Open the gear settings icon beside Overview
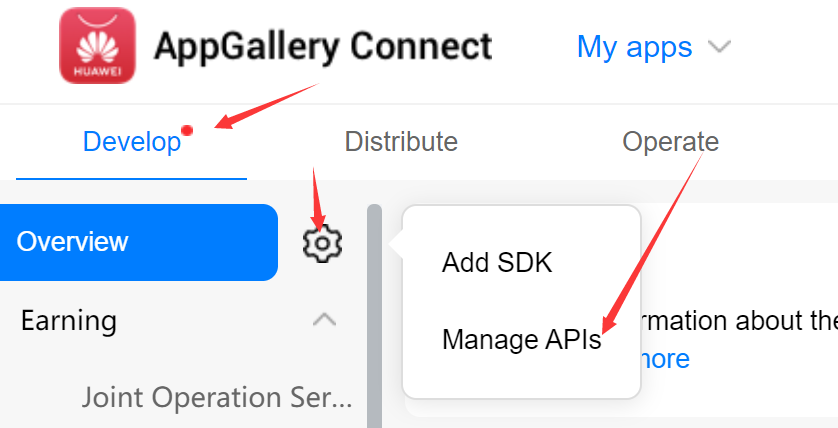 point(322,243)
